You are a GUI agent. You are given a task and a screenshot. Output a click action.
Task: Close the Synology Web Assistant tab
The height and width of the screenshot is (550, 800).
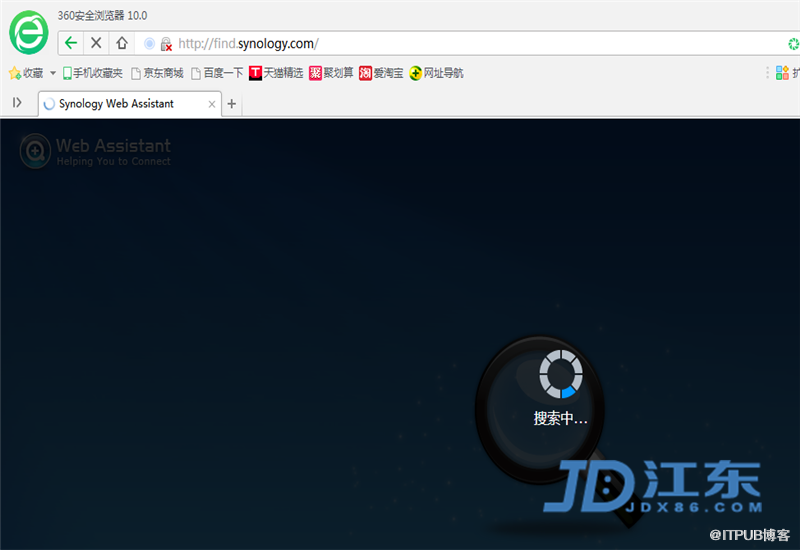(x=212, y=104)
